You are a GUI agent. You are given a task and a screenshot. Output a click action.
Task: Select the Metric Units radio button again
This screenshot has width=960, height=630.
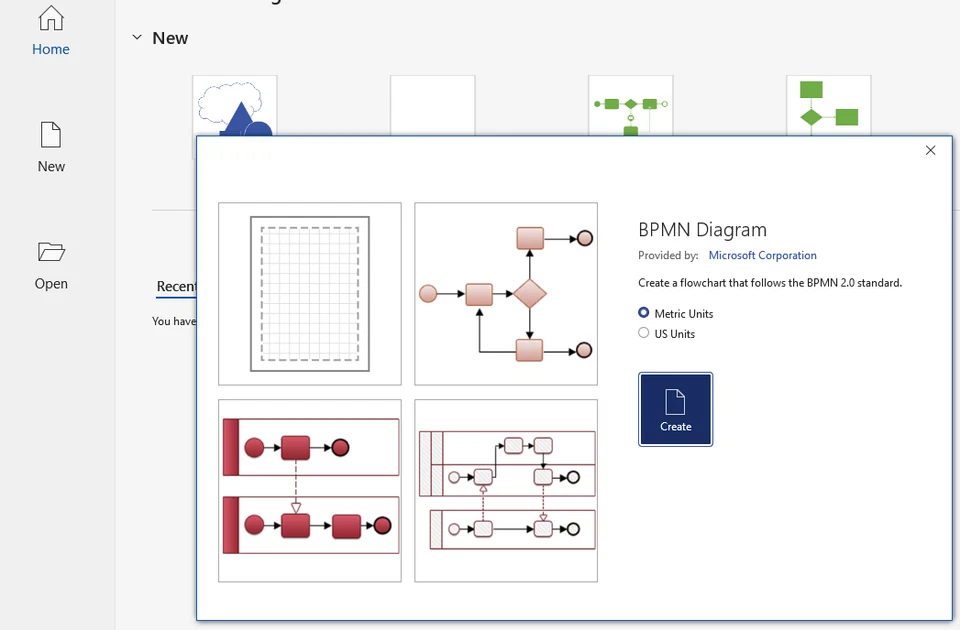642,312
